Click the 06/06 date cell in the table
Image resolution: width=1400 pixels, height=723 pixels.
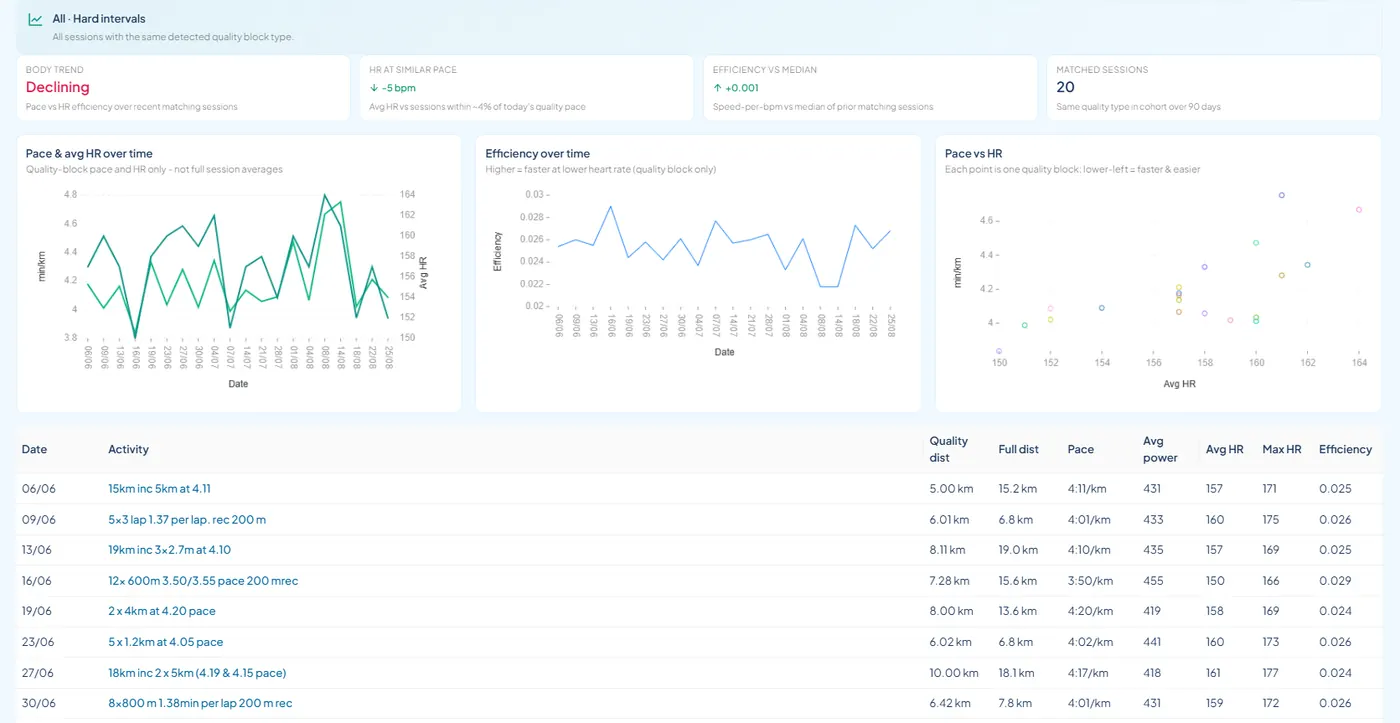[x=39, y=489]
